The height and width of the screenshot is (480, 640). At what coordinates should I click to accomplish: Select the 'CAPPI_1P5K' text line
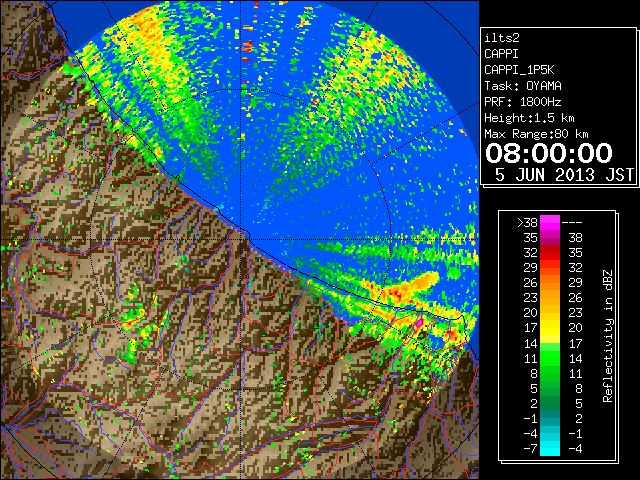519,70
